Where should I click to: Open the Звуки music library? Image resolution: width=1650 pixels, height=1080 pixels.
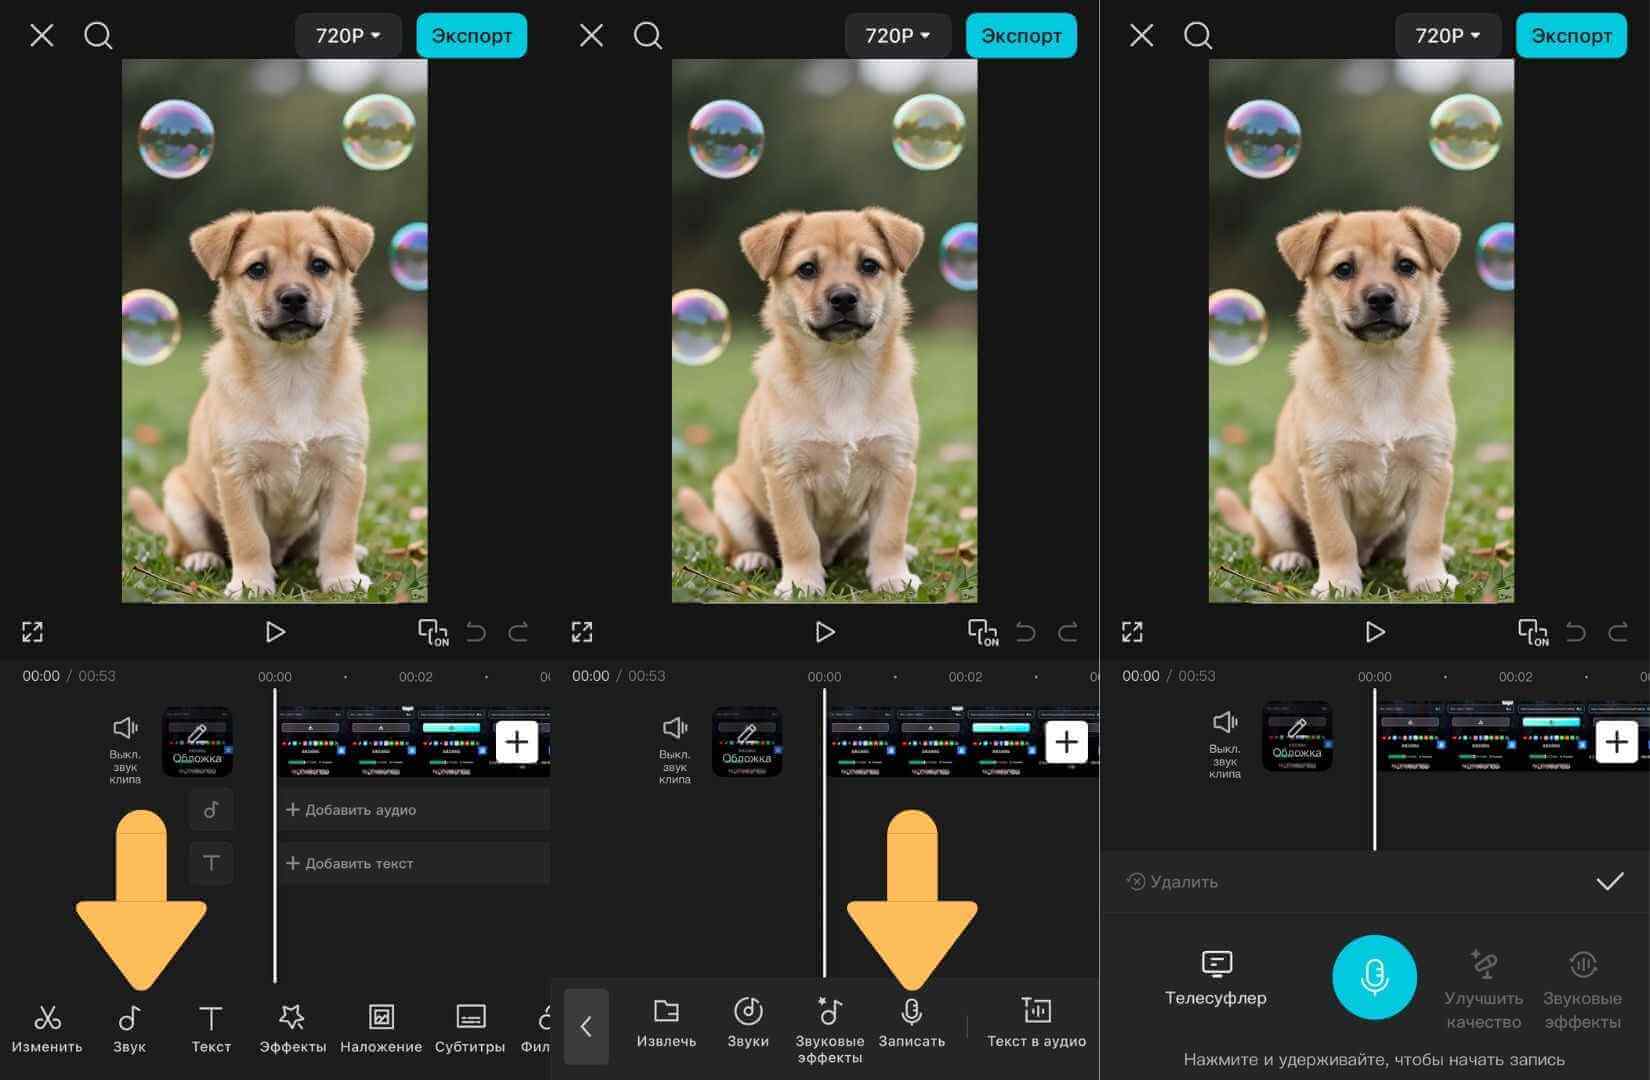[748, 1022]
